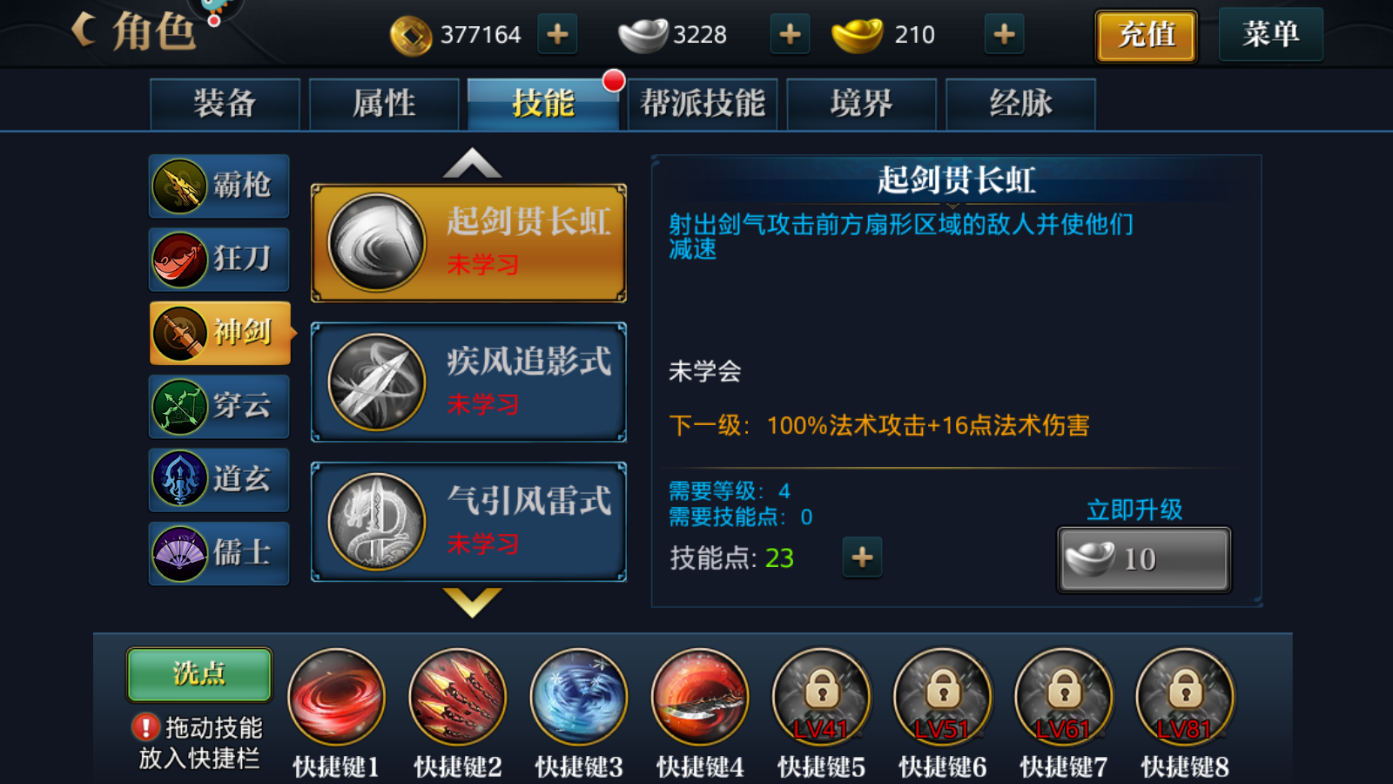Go back using the 角色 arrow

click(84, 30)
